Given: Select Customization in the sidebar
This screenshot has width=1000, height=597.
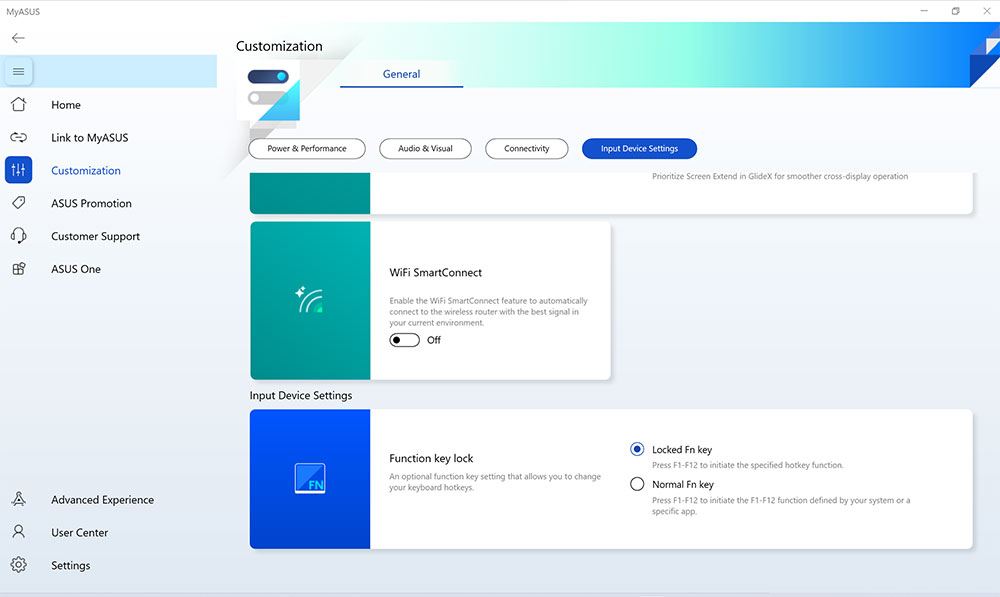Looking at the screenshot, I should click(x=85, y=170).
